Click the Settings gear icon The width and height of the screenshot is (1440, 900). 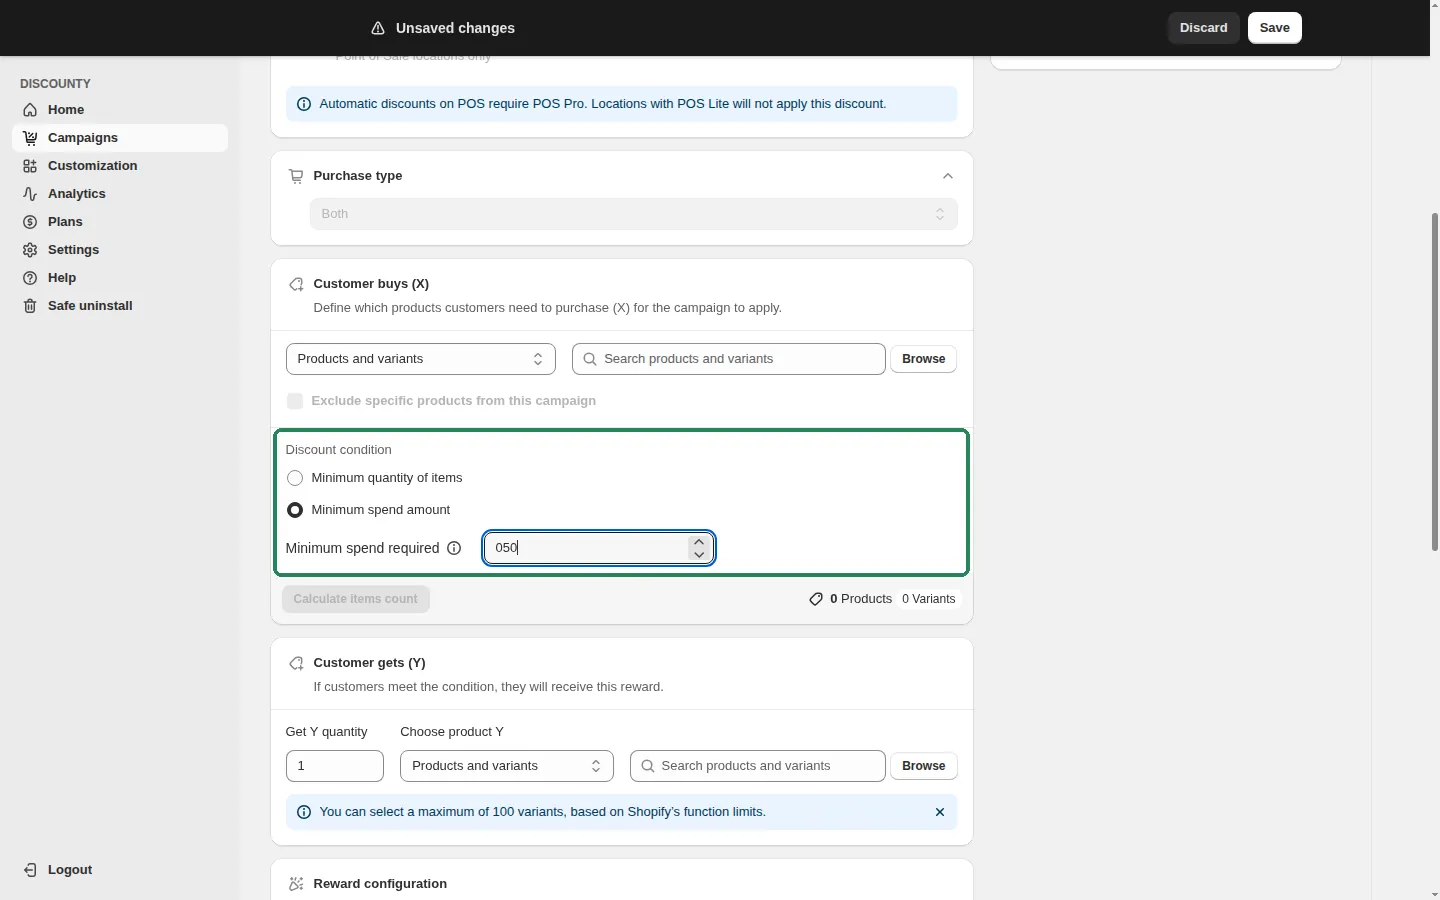[x=30, y=250]
